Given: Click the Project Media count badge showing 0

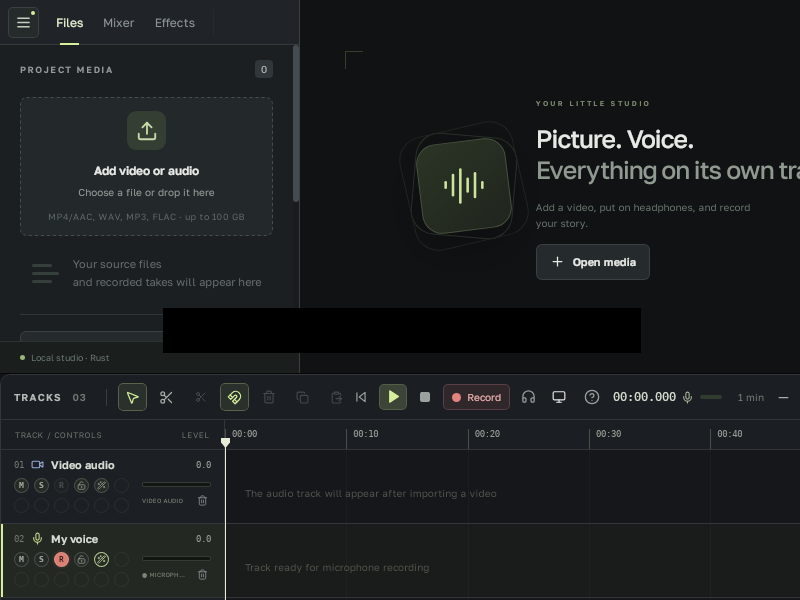Looking at the screenshot, I should 264,69.
